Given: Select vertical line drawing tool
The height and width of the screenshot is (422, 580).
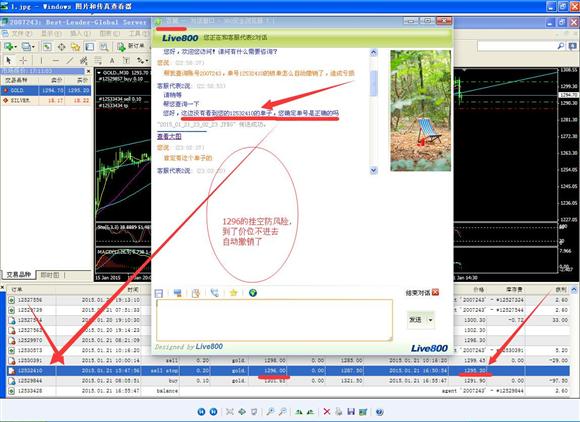Looking at the screenshot, I should pyautogui.click(x=41, y=60).
